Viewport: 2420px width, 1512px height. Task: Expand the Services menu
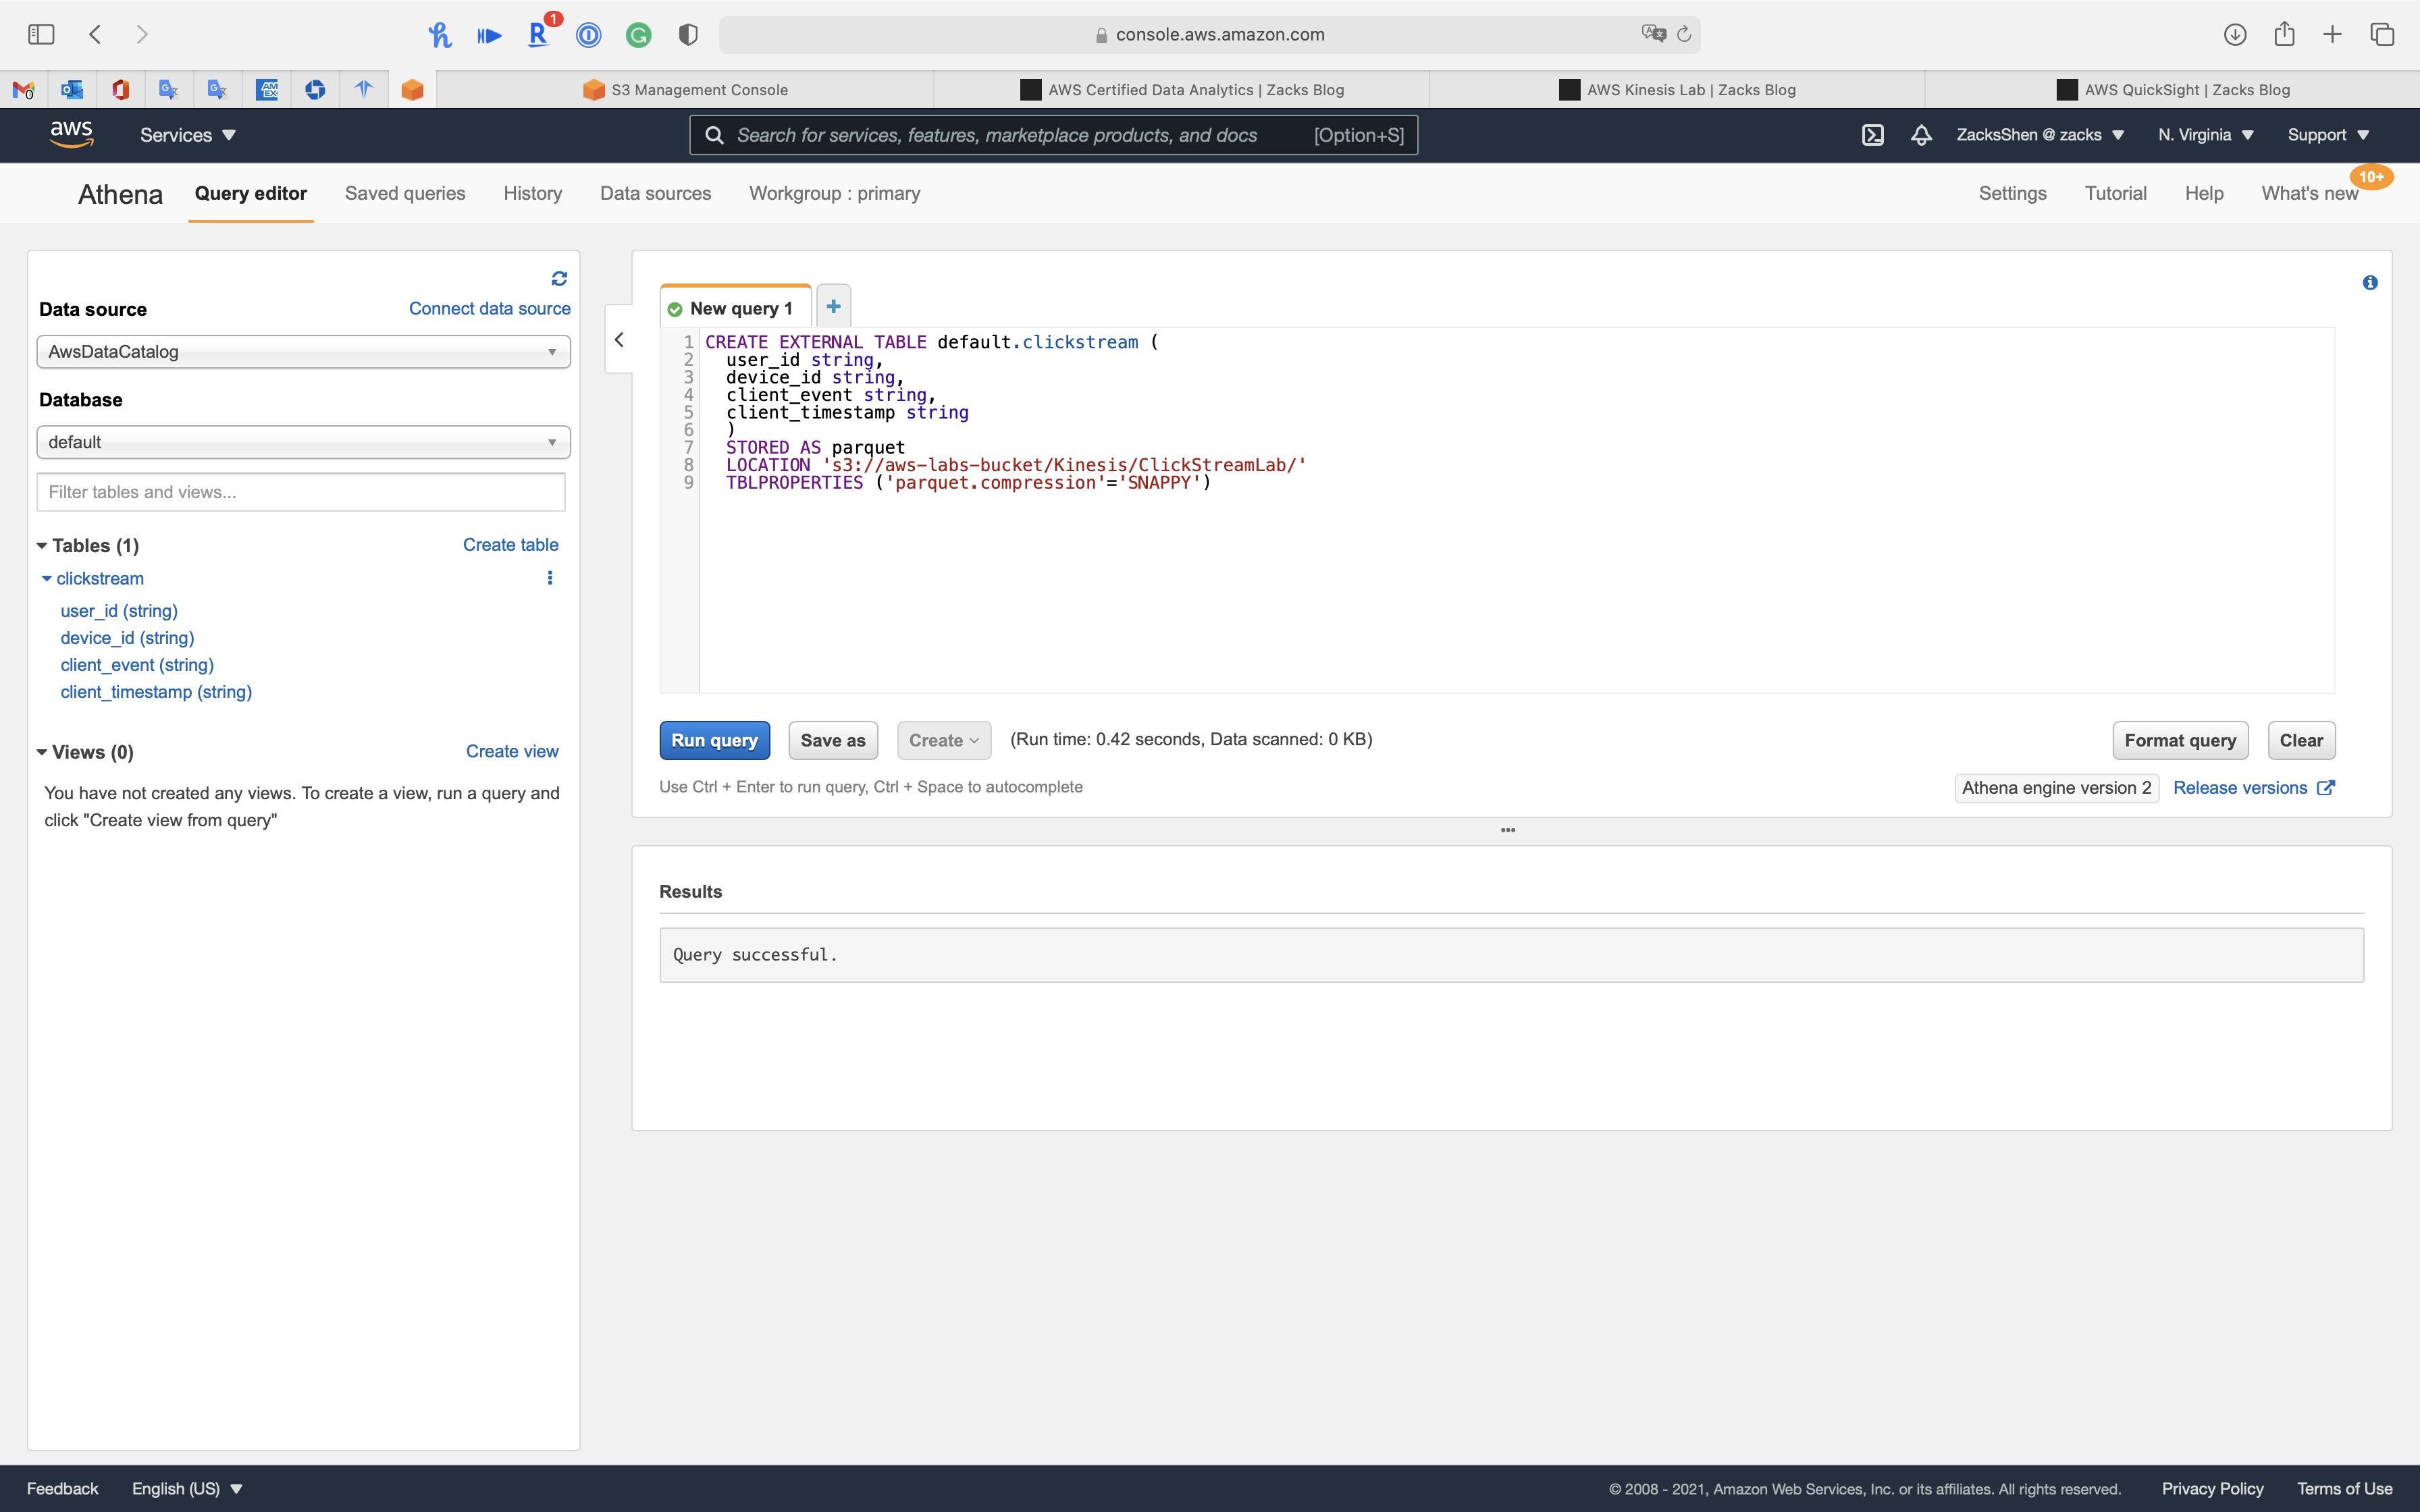point(187,135)
